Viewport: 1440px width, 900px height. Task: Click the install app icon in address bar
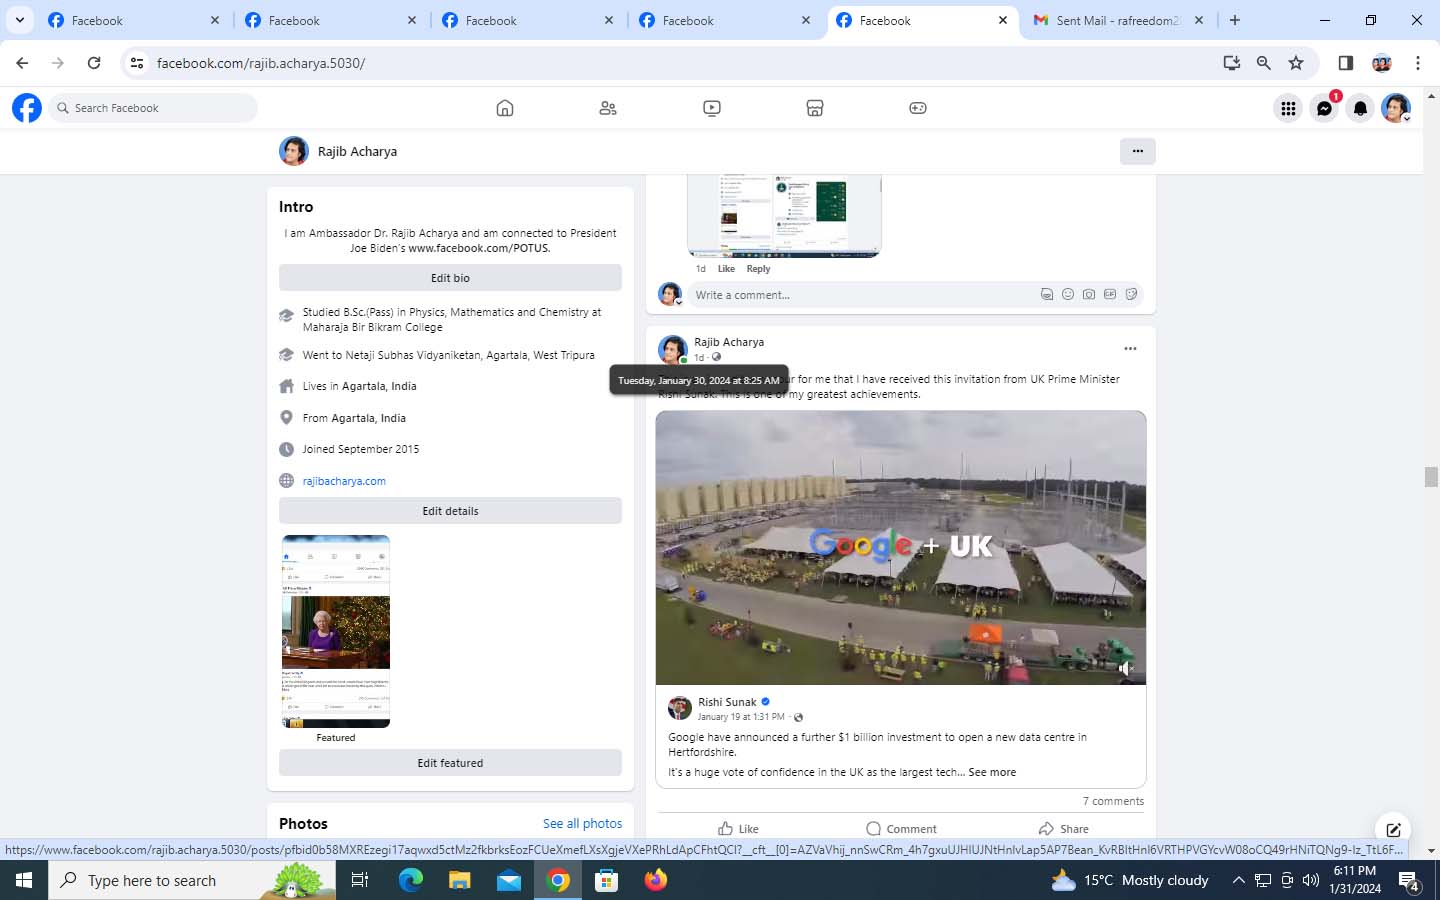click(1232, 63)
